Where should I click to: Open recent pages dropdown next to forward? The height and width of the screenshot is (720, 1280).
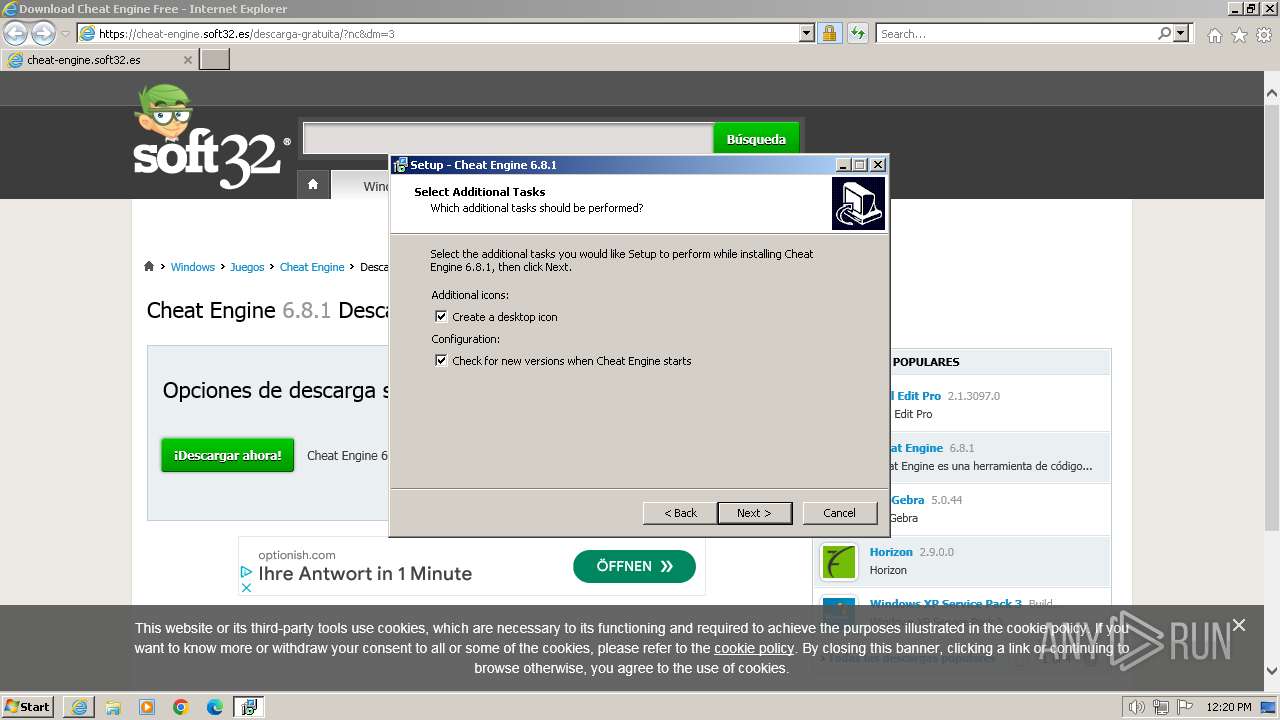tap(65, 34)
